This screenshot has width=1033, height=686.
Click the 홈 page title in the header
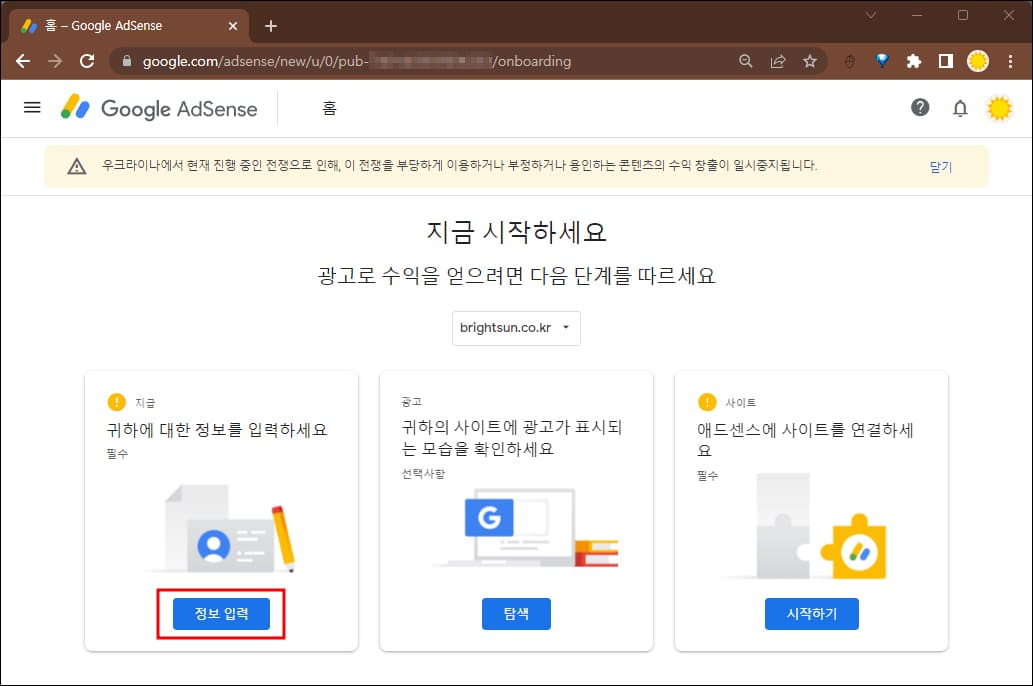point(329,108)
